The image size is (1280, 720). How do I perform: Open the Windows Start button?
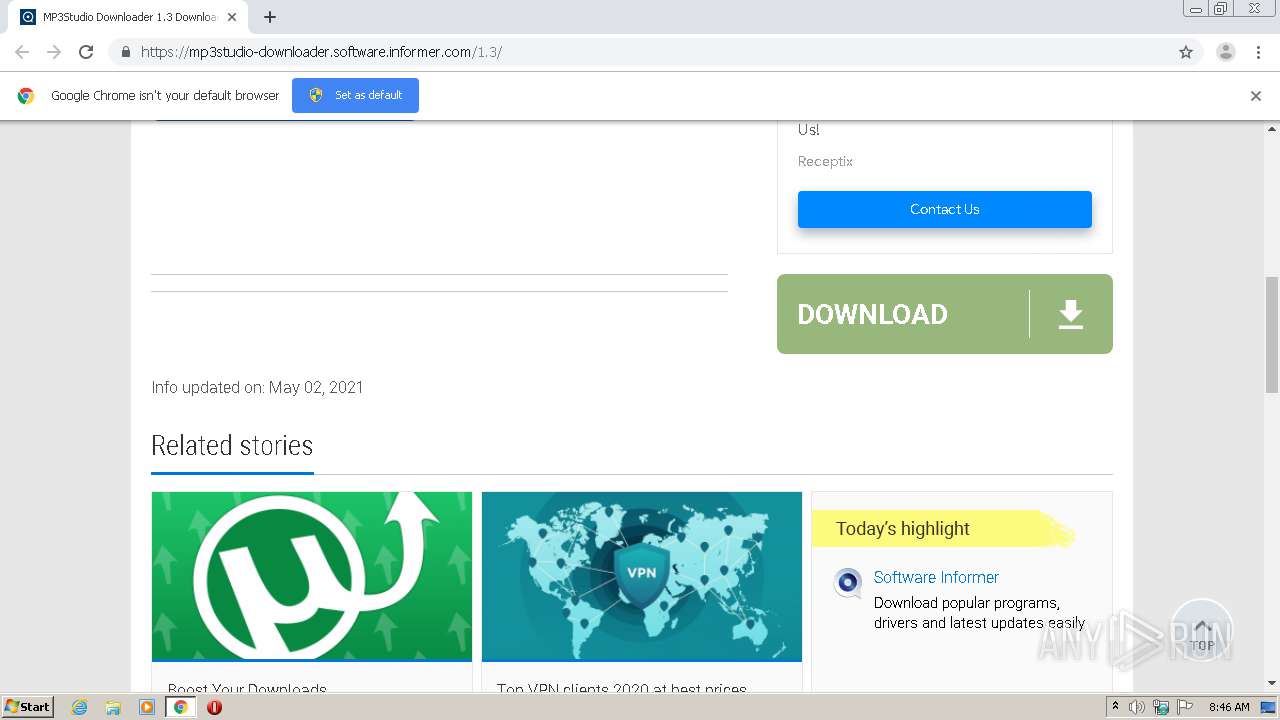click(28, 707)
